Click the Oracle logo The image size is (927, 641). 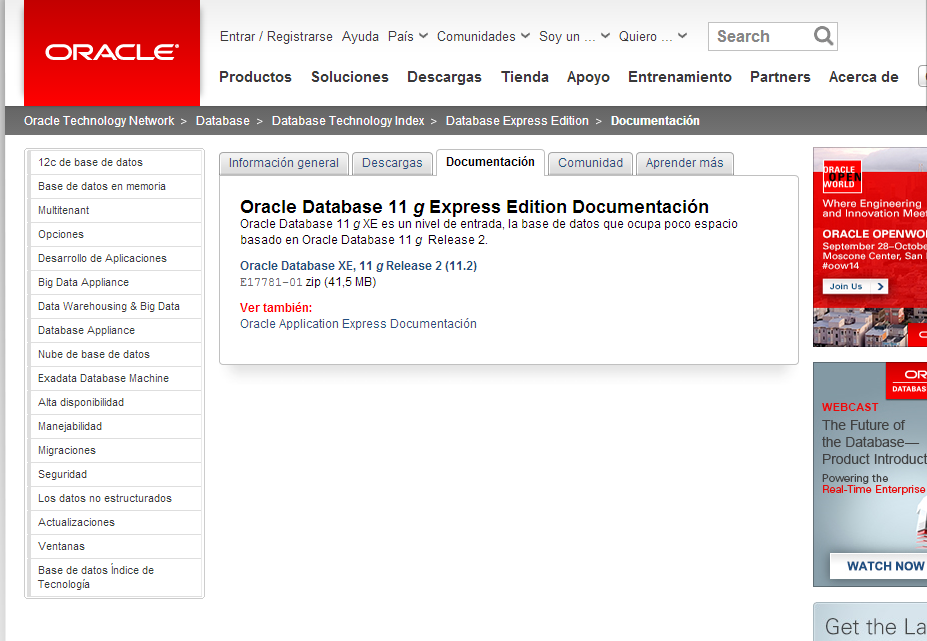click(x=110, y=52)
